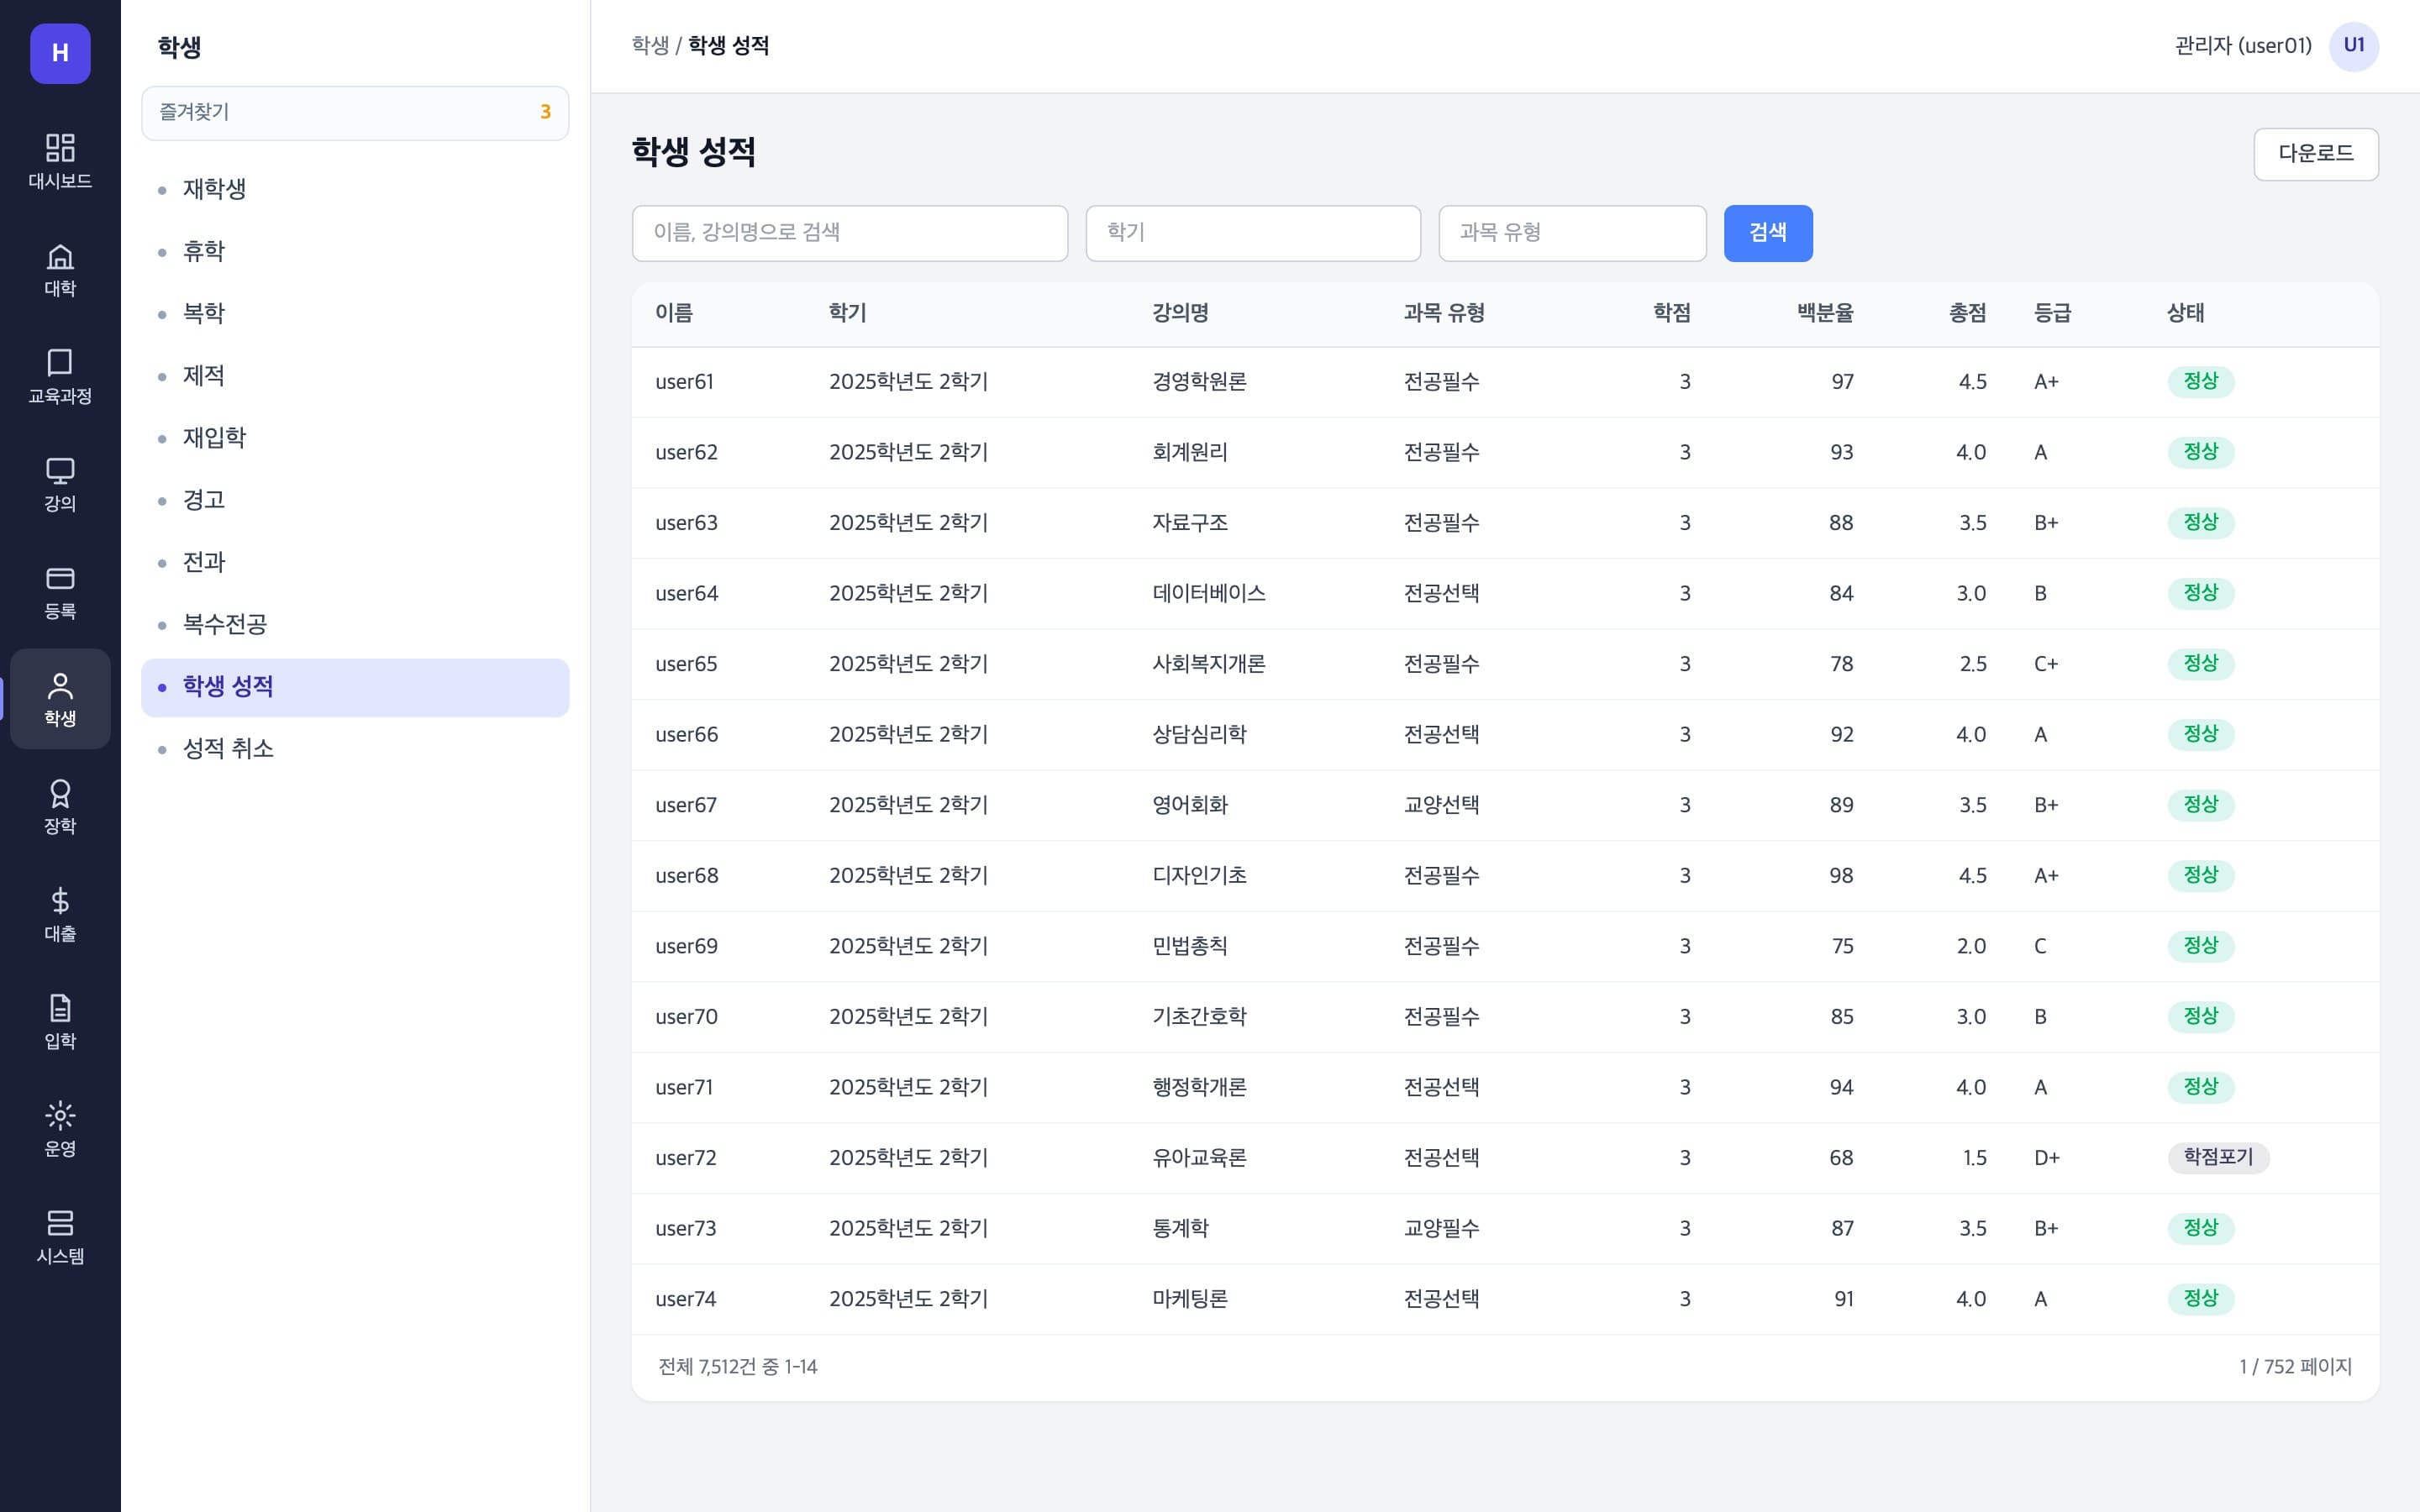
Task: Open the 등록 registration icon
Action: pyautogui.click(x=60, y=591)
